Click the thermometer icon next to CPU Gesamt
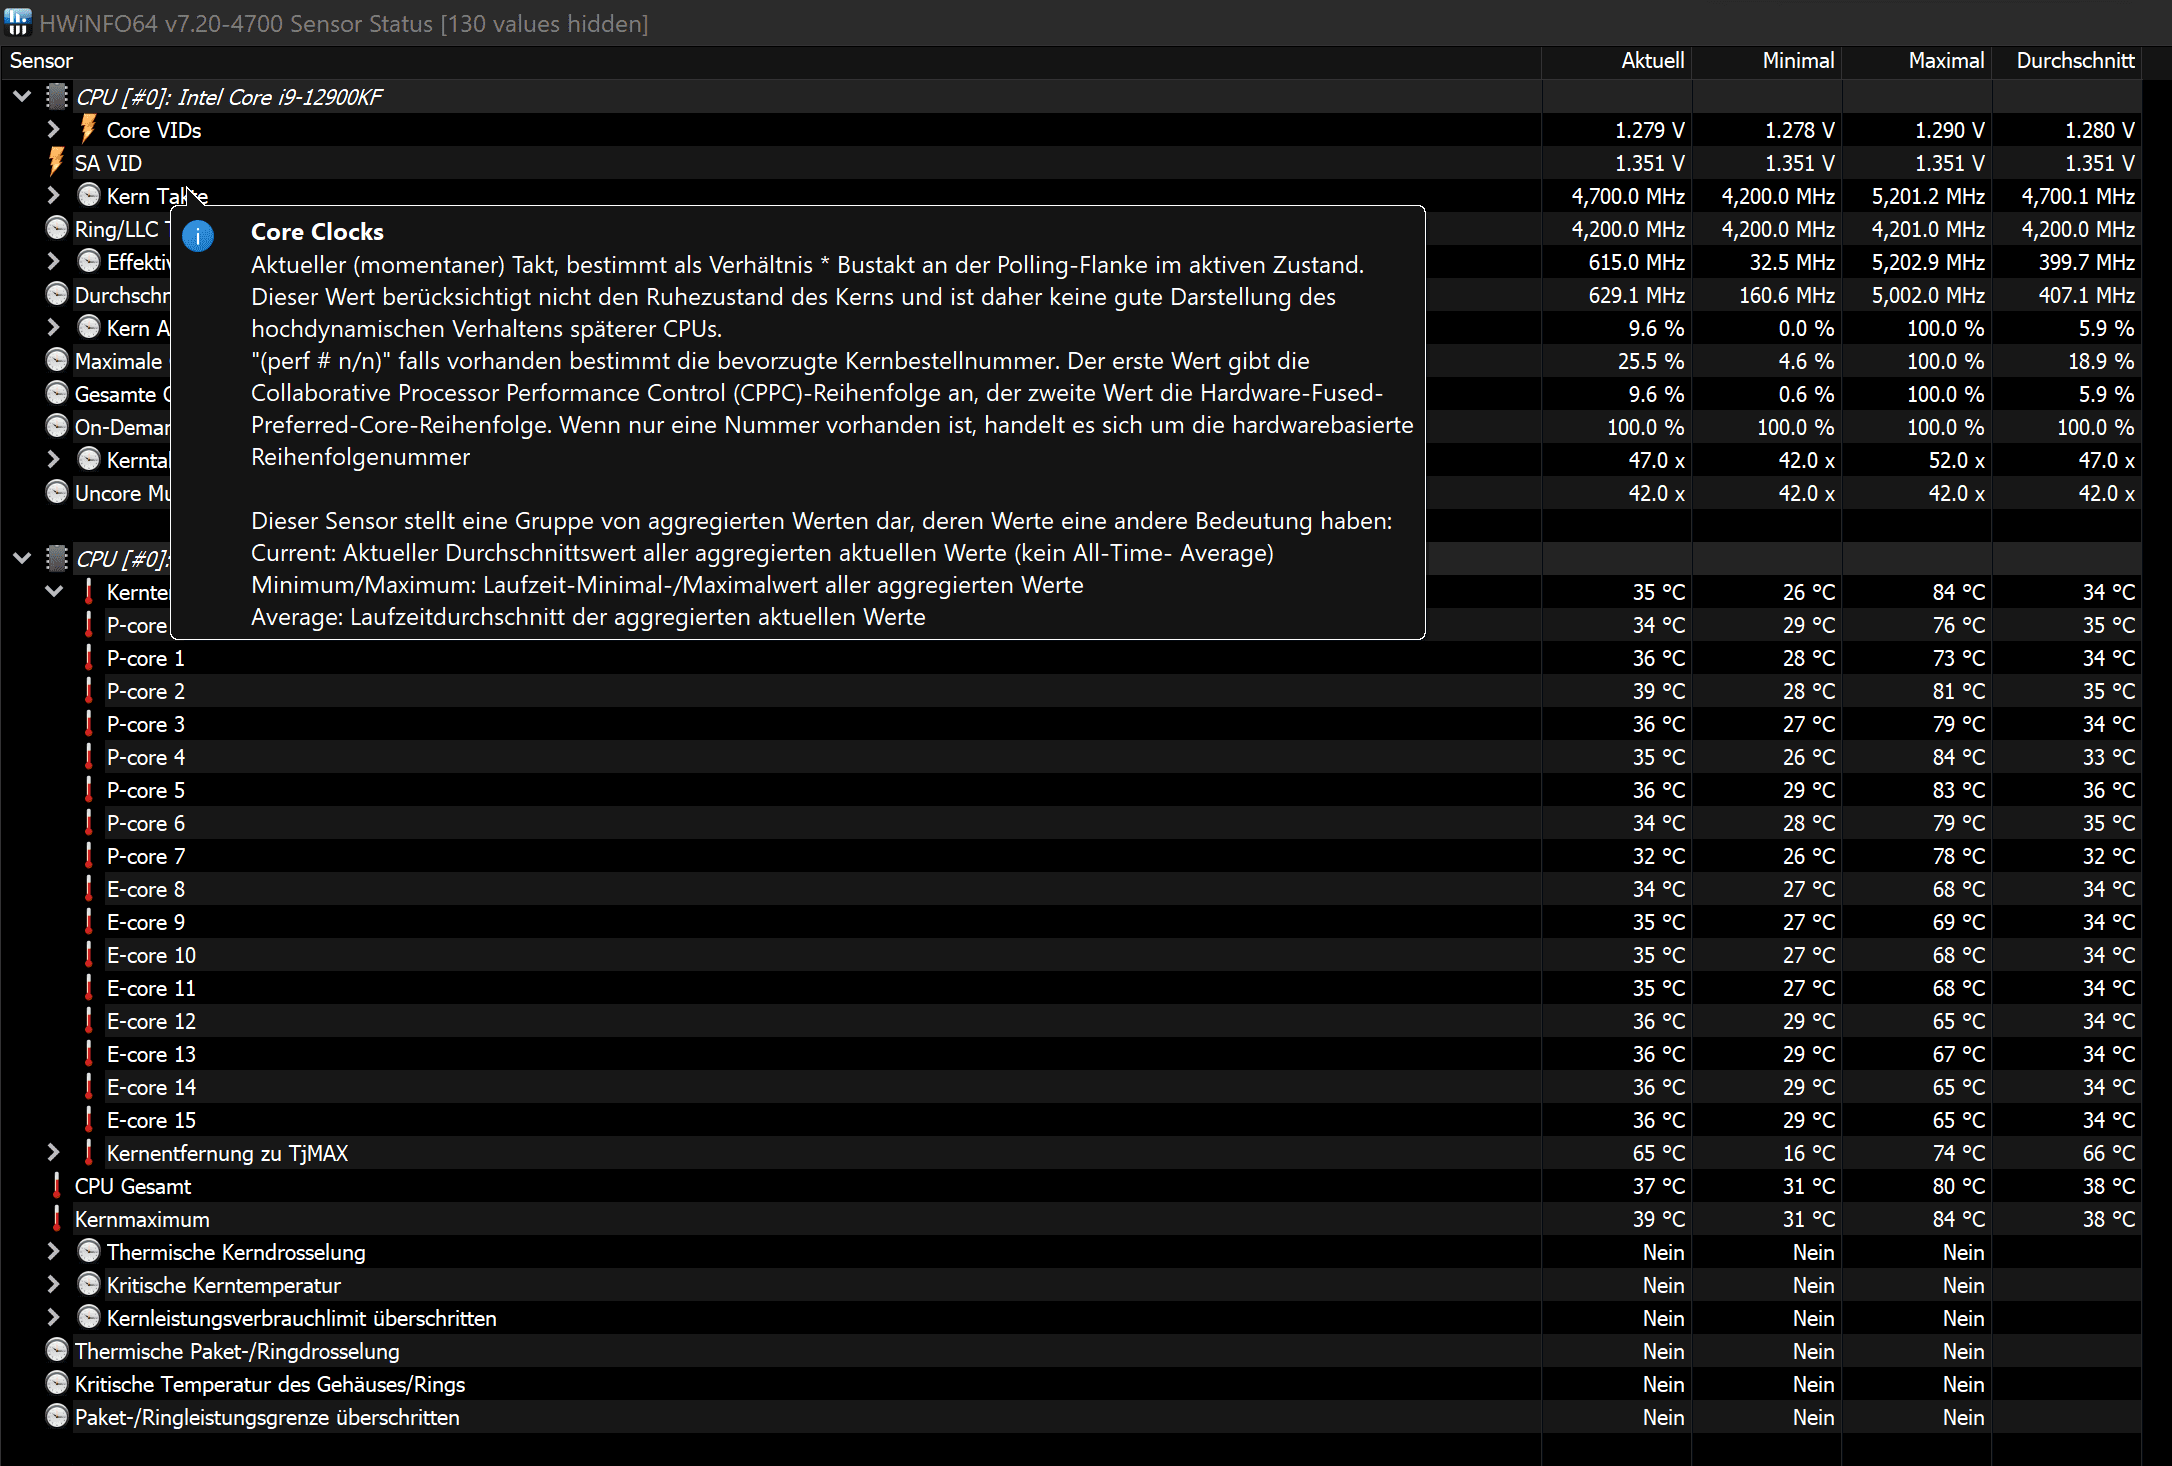This screenshot has height=1466, width=2172. pos(56,1186)
